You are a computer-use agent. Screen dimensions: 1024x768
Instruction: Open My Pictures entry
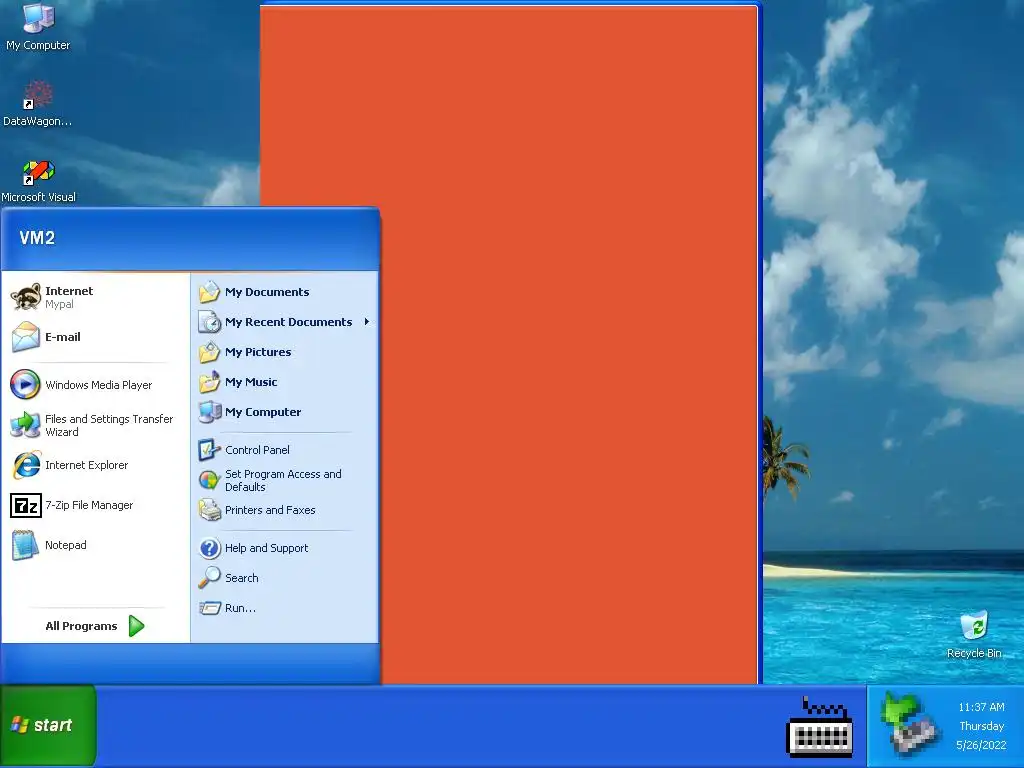click(285, 352)
